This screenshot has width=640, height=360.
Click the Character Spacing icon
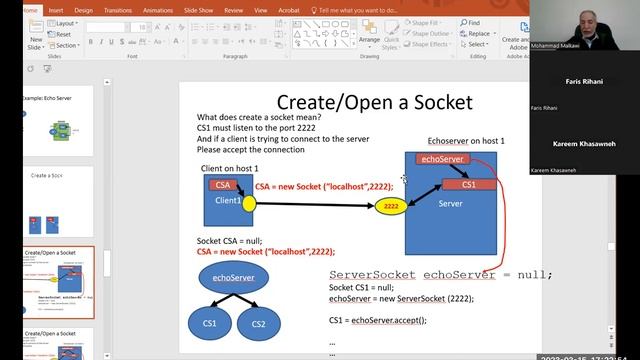(x=143, y=42)
